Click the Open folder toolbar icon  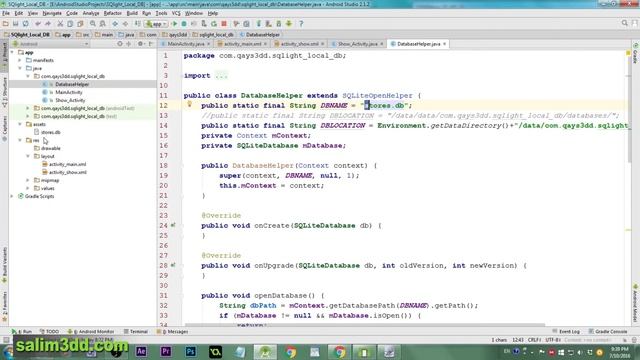(x=6, y=24)
